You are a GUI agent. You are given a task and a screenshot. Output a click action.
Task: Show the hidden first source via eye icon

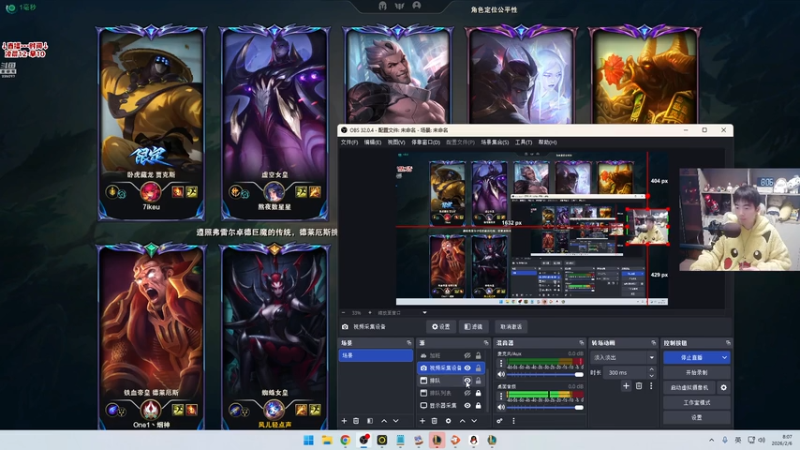(x=467, y=356)
